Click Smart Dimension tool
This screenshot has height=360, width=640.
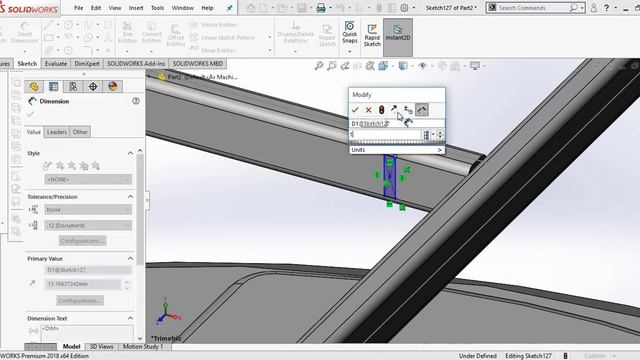point(24,33)
